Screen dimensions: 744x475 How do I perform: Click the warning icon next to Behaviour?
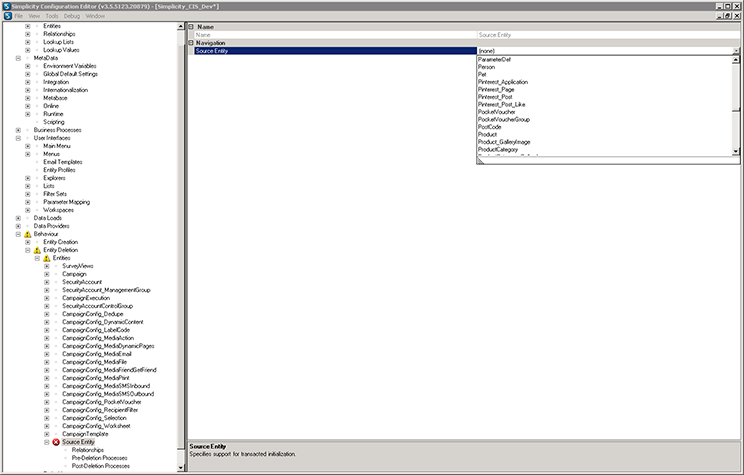click(28, 234)
